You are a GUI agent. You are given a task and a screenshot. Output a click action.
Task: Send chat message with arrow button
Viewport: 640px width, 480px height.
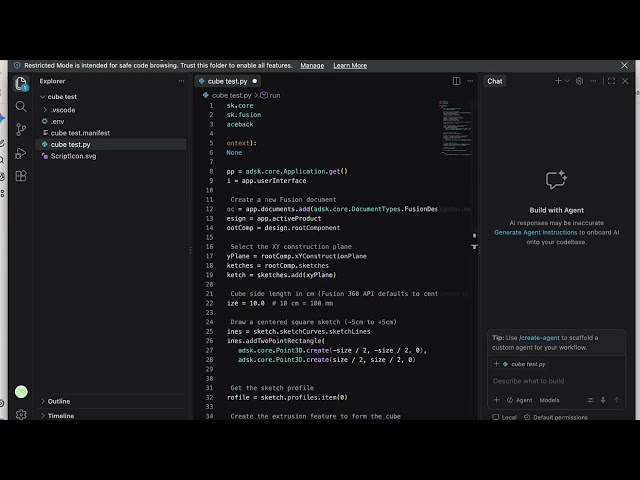(616, 400)
